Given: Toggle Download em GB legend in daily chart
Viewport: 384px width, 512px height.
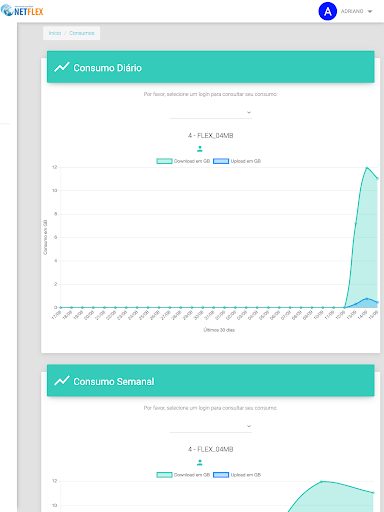Looking at the screenshot, I should pyautogui.click(x=183, y=161).
